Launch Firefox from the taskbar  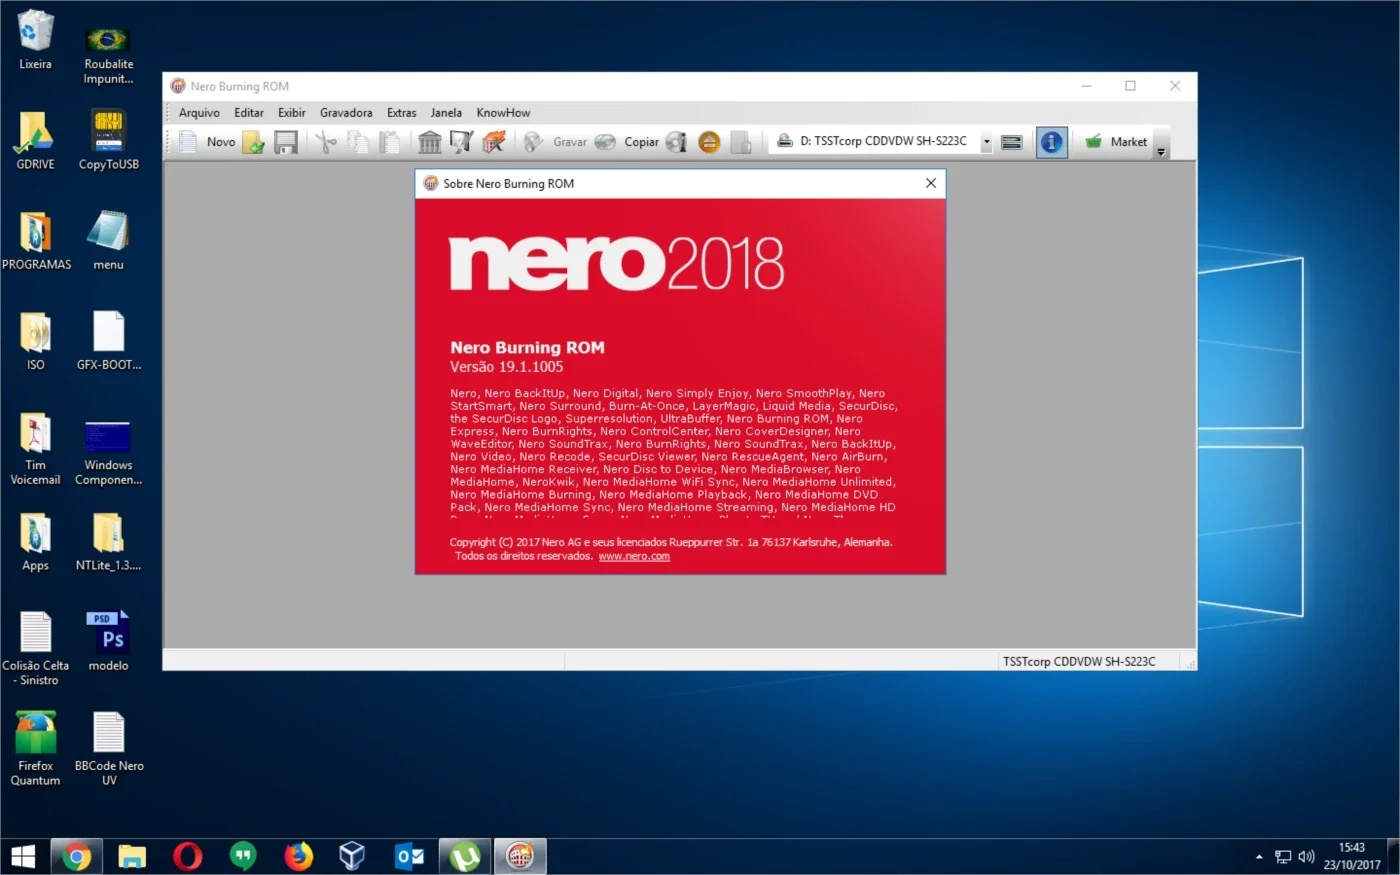(x=298, y=857)
